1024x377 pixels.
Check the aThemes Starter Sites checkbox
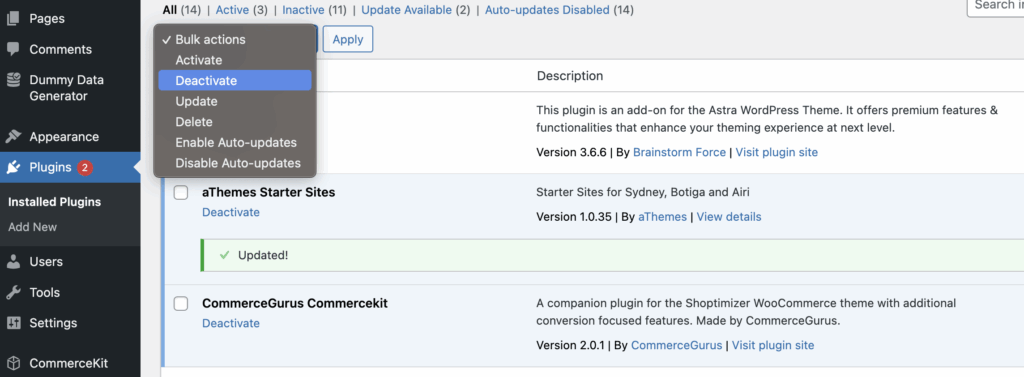pos(181,193)
